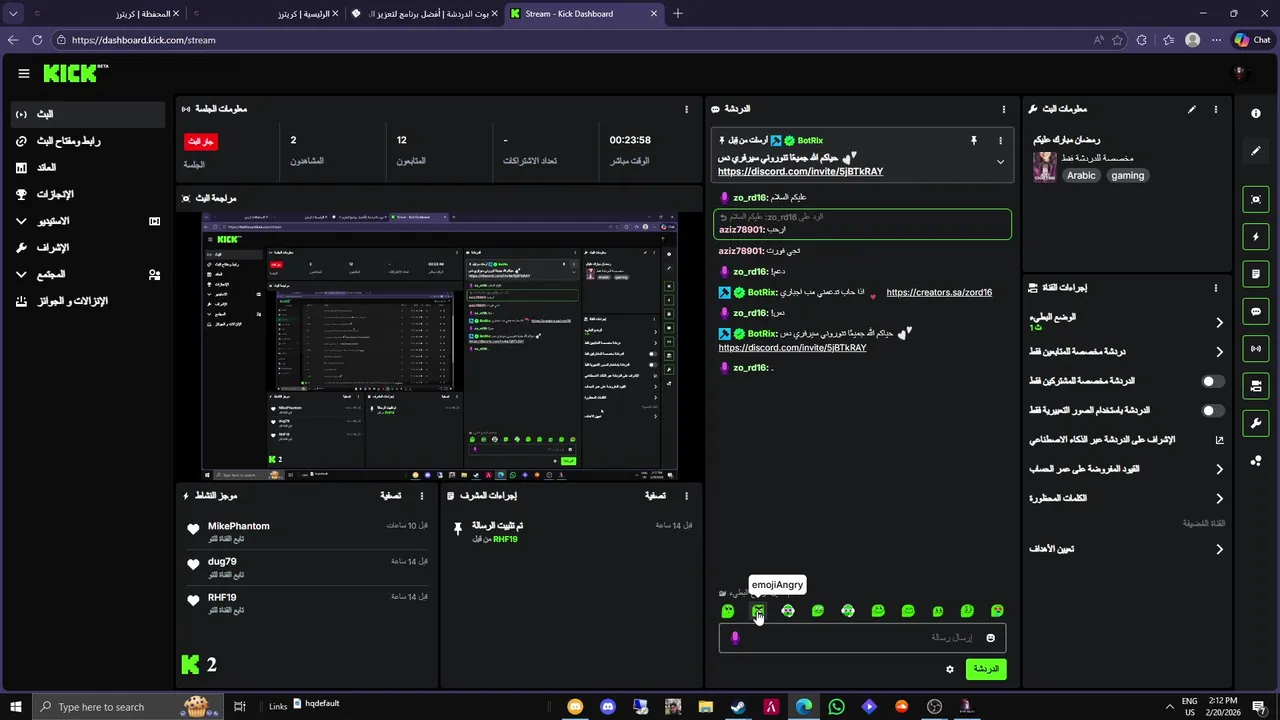1280x720 pixels.
Task: Open three-dots menu of the session info panel
Action: pyautogui.click(x=686, y=109)
